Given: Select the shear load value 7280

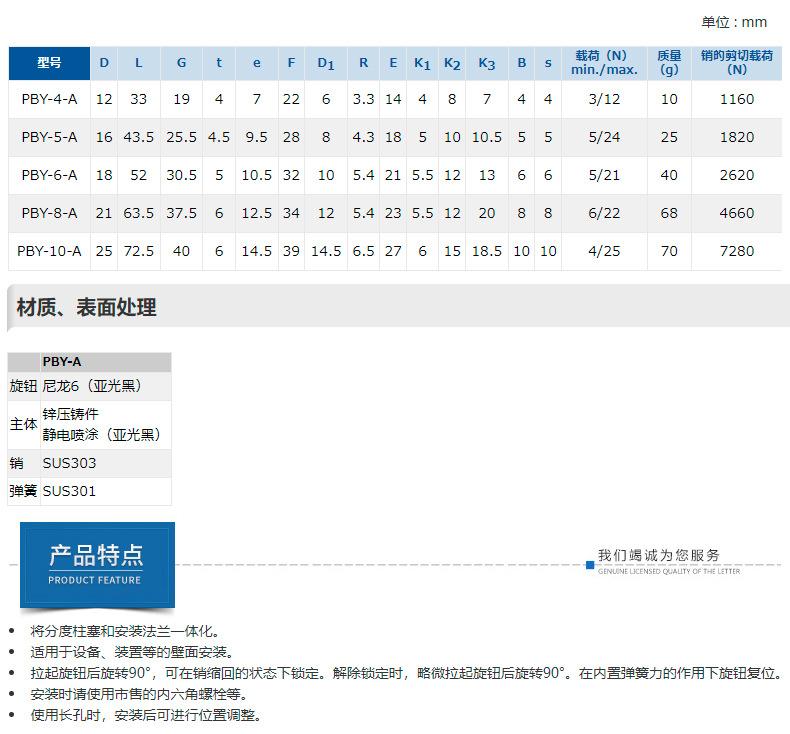Looking at the screenshot, I should pos(737,251).
